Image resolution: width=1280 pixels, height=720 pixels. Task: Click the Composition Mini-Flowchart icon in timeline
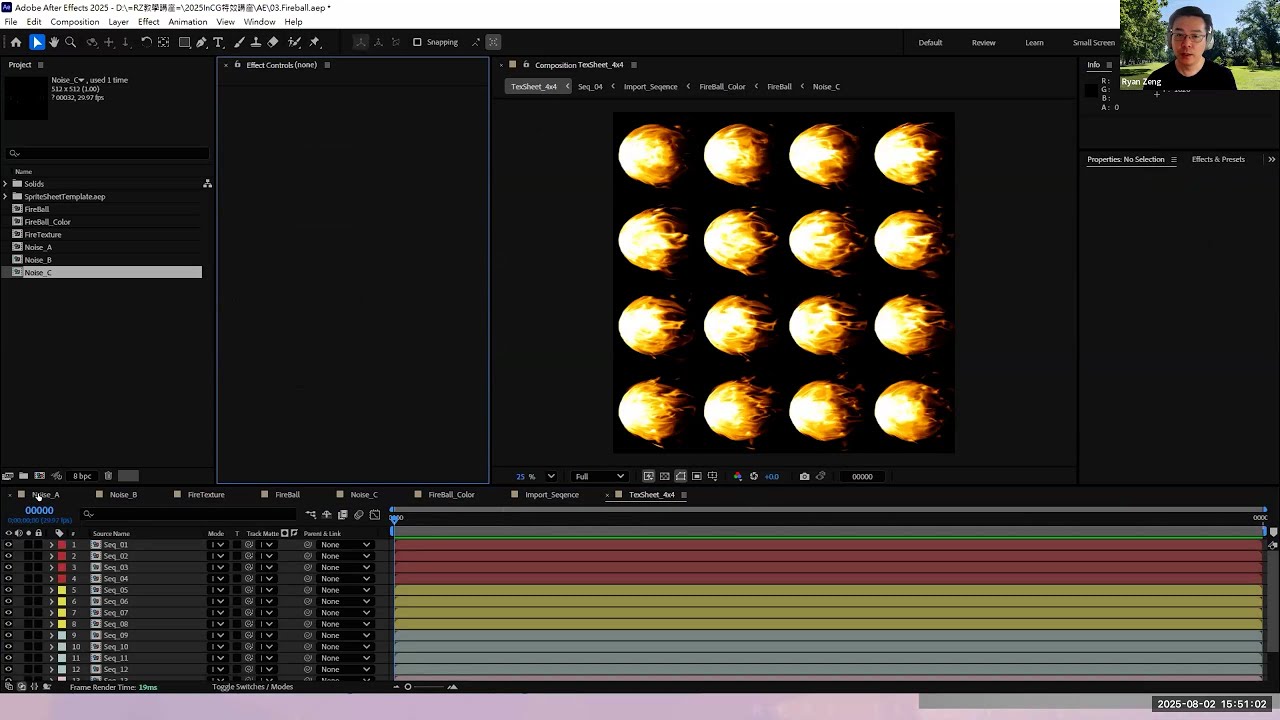coord(311,515)
